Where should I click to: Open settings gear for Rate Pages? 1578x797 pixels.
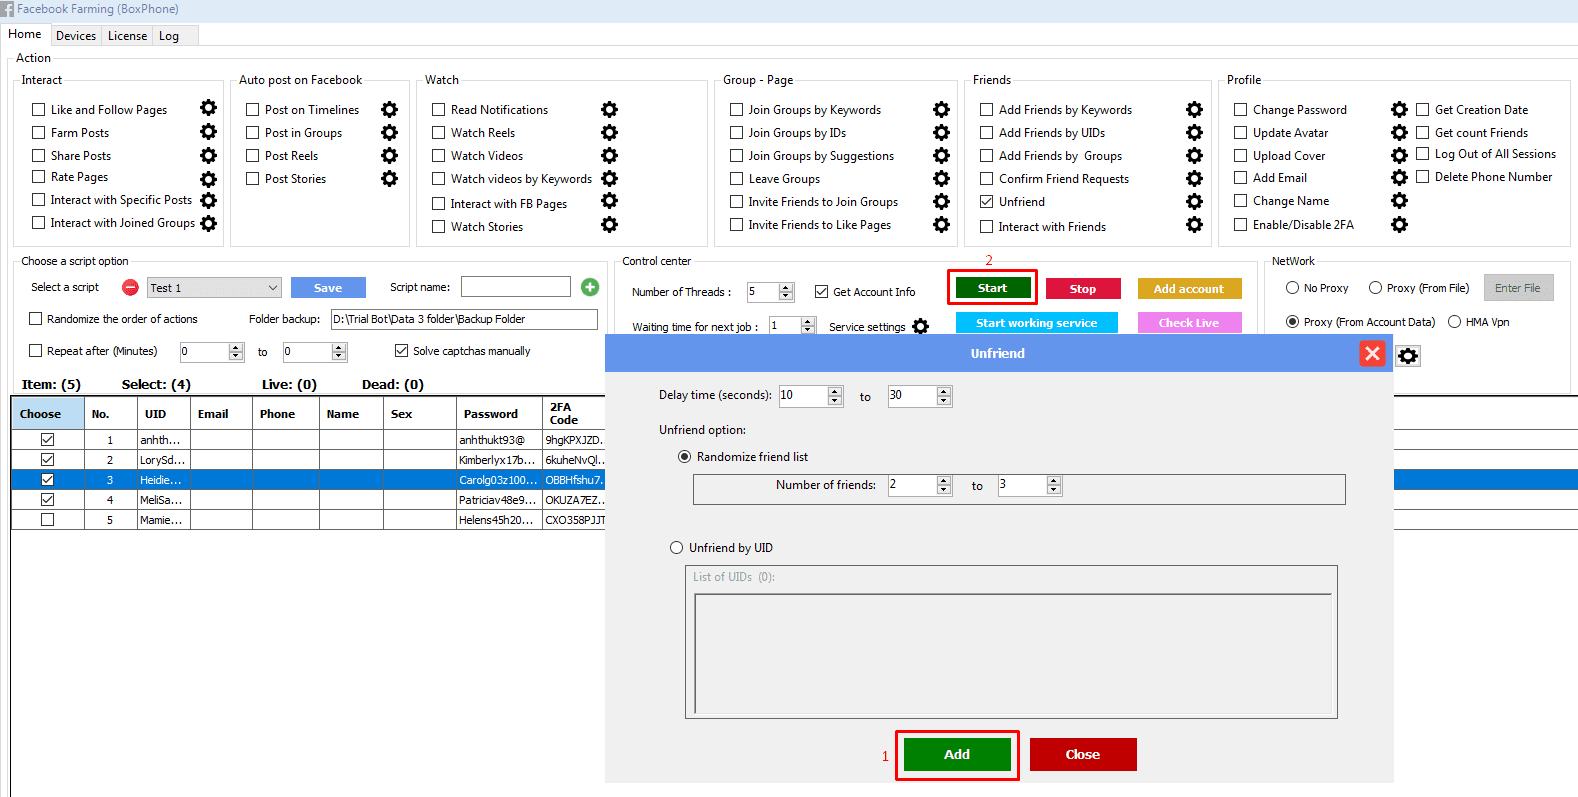[x=208, y=179]
